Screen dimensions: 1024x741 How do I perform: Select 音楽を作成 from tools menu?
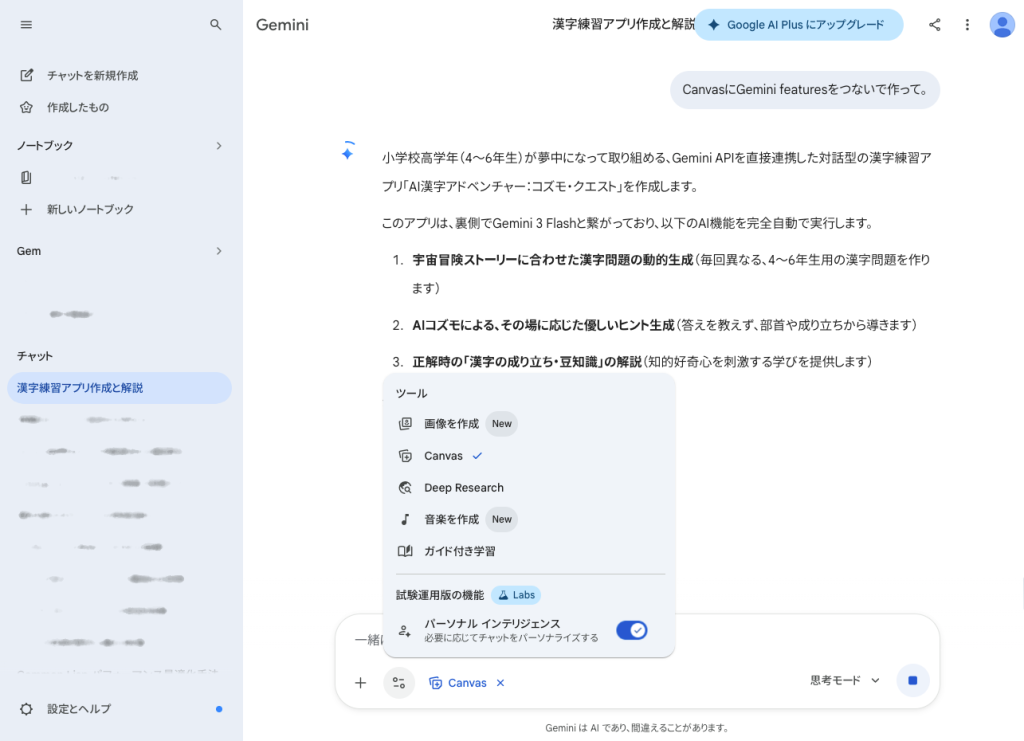(529, 520)
